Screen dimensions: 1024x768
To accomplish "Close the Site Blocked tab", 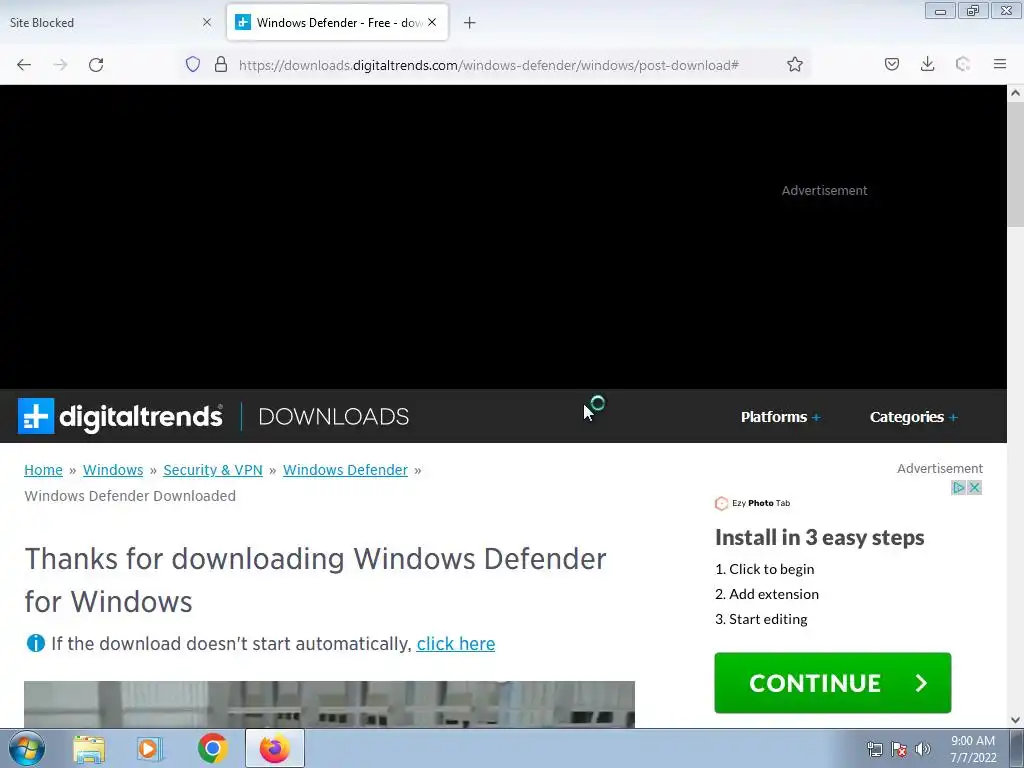I will 207,22.
